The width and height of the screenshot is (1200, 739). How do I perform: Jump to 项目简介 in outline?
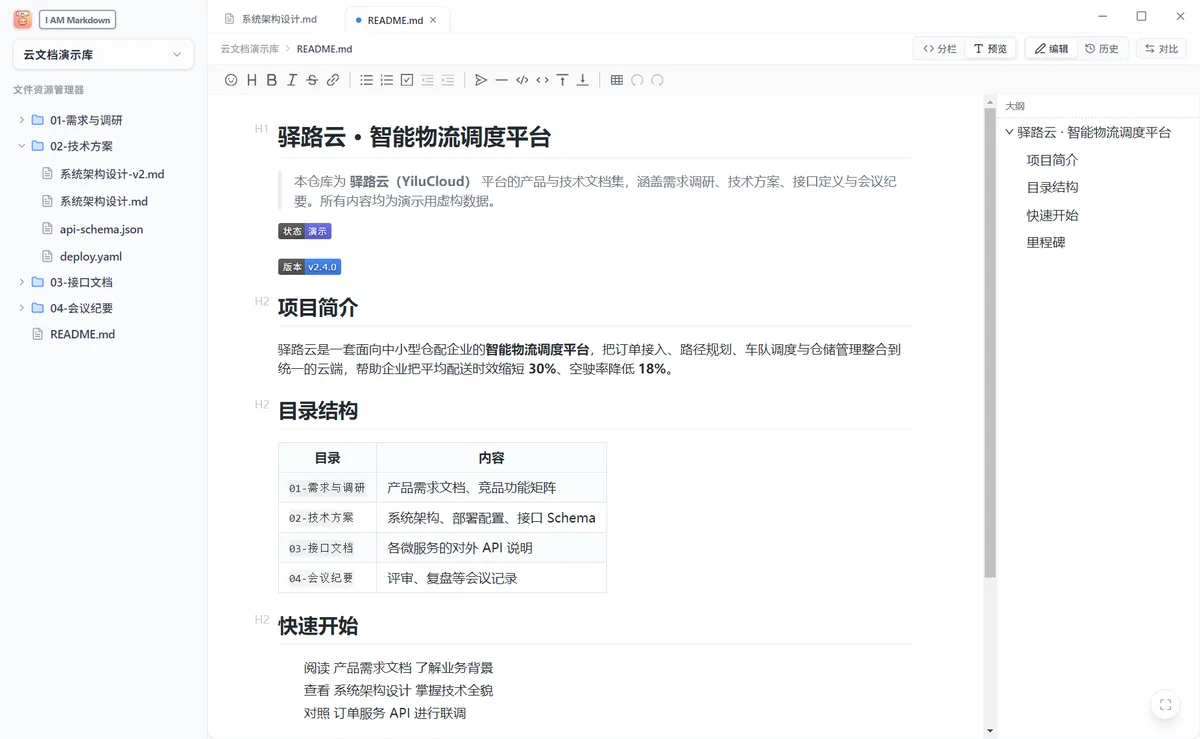pos(1052,160)
